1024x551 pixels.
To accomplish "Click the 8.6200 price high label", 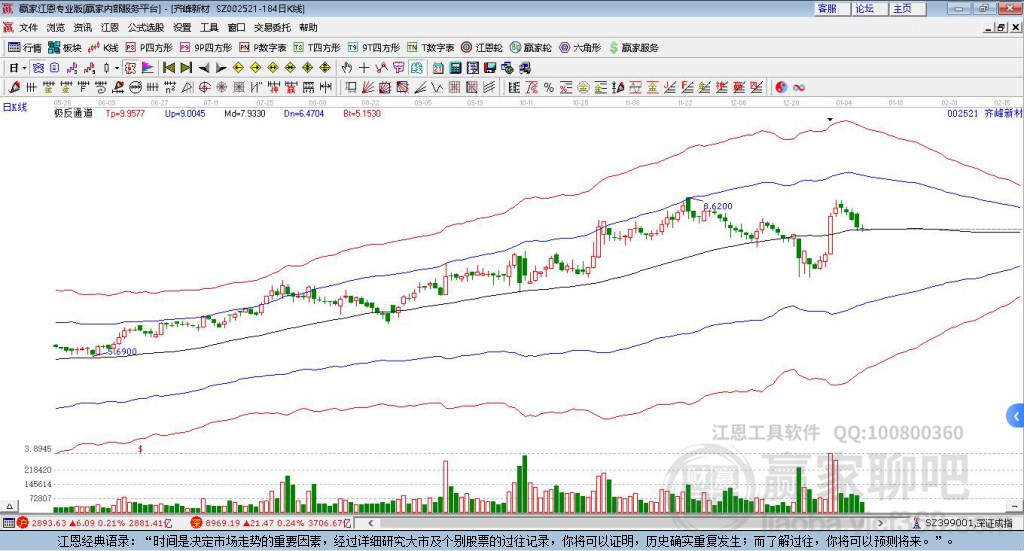I will coord(718,206).
